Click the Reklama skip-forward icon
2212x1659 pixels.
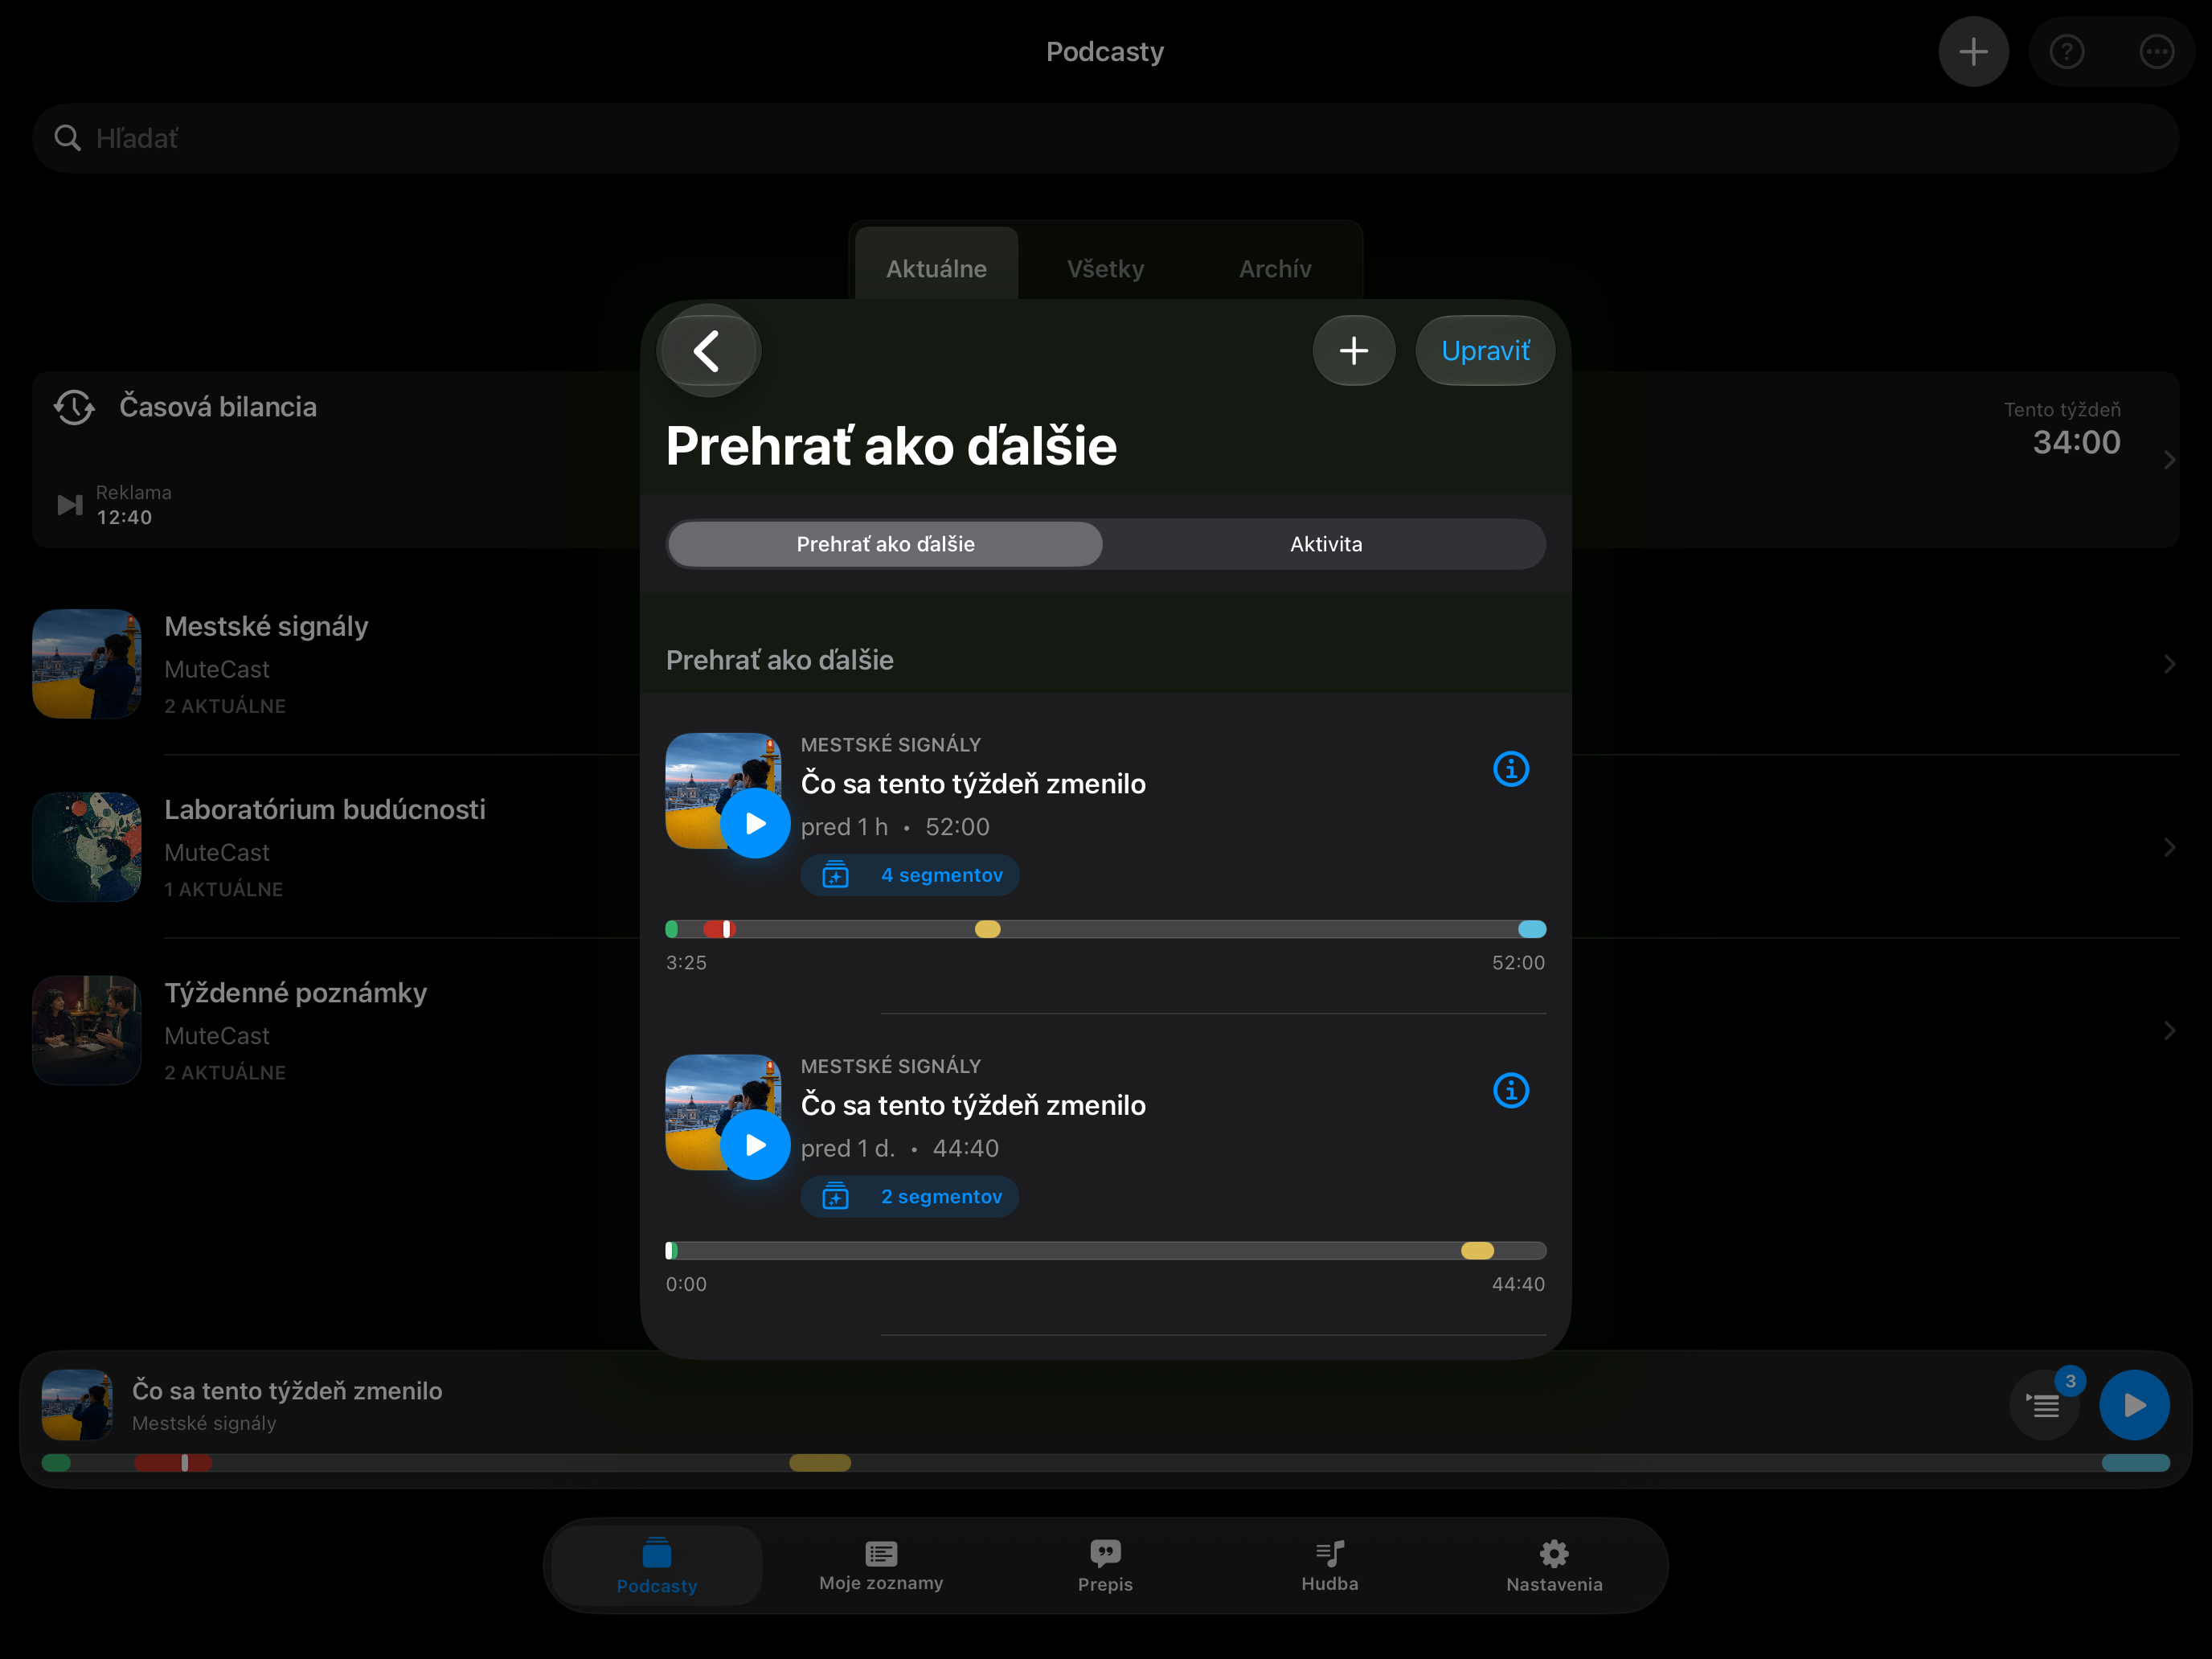69,505
